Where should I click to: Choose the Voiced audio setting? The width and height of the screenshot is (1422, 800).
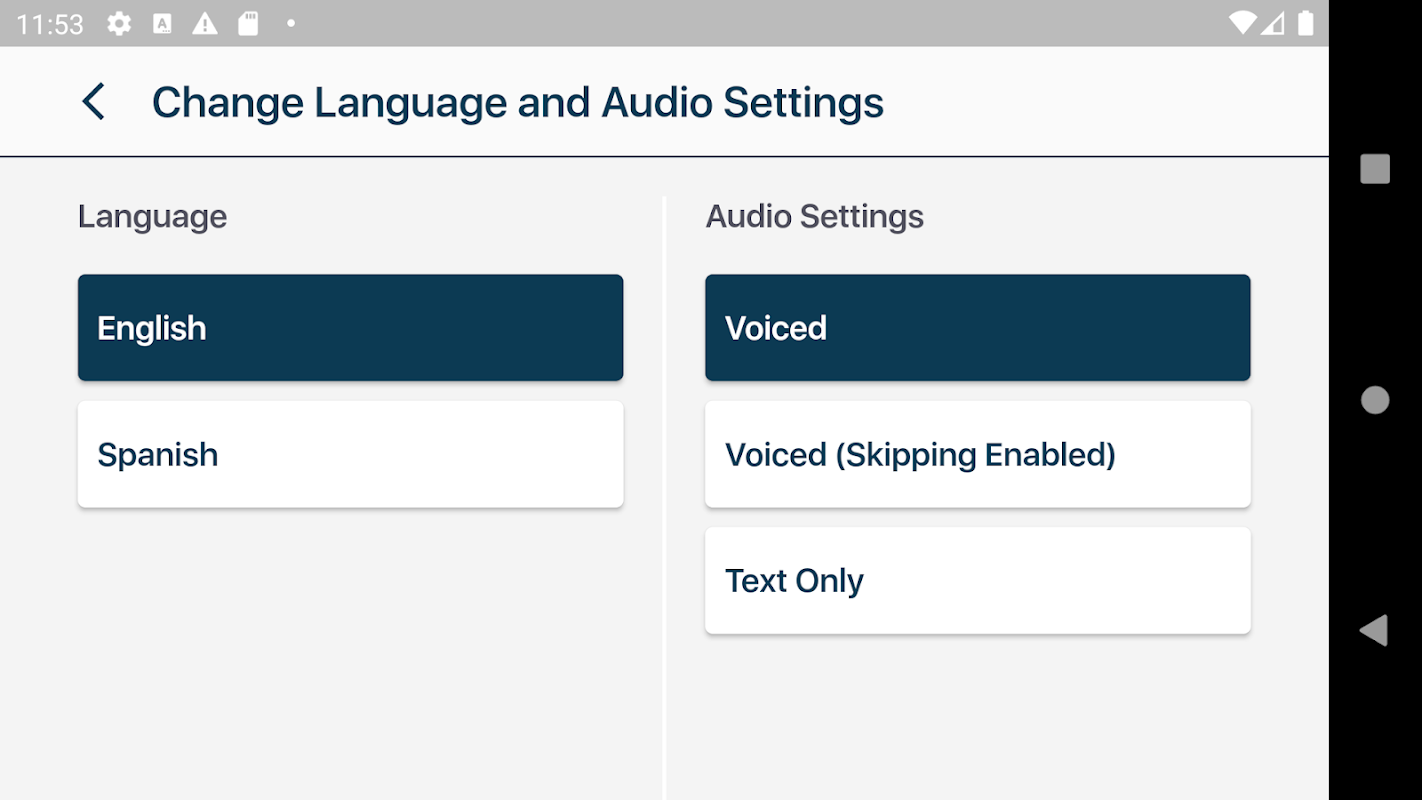point(977,328)
